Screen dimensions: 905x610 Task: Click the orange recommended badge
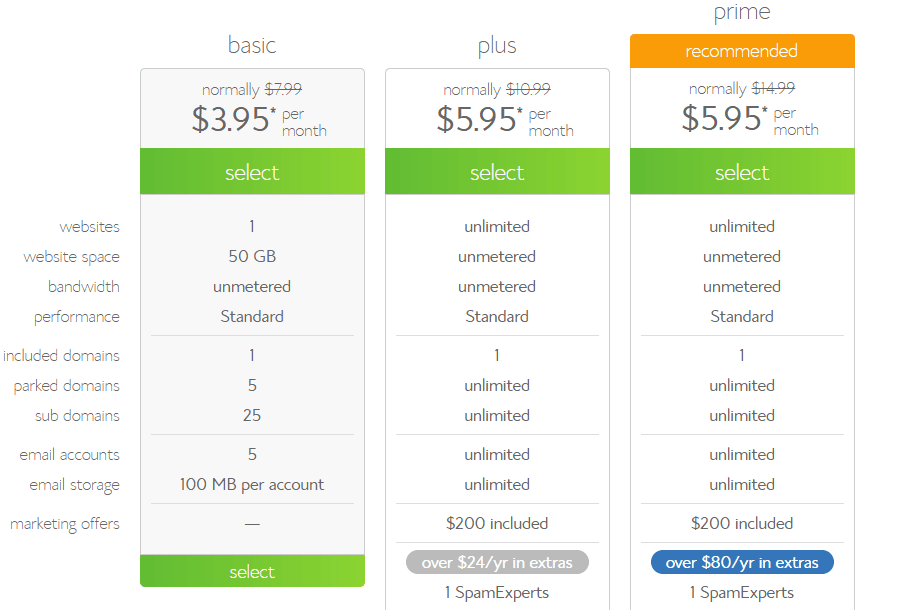(x=742, y=51)
